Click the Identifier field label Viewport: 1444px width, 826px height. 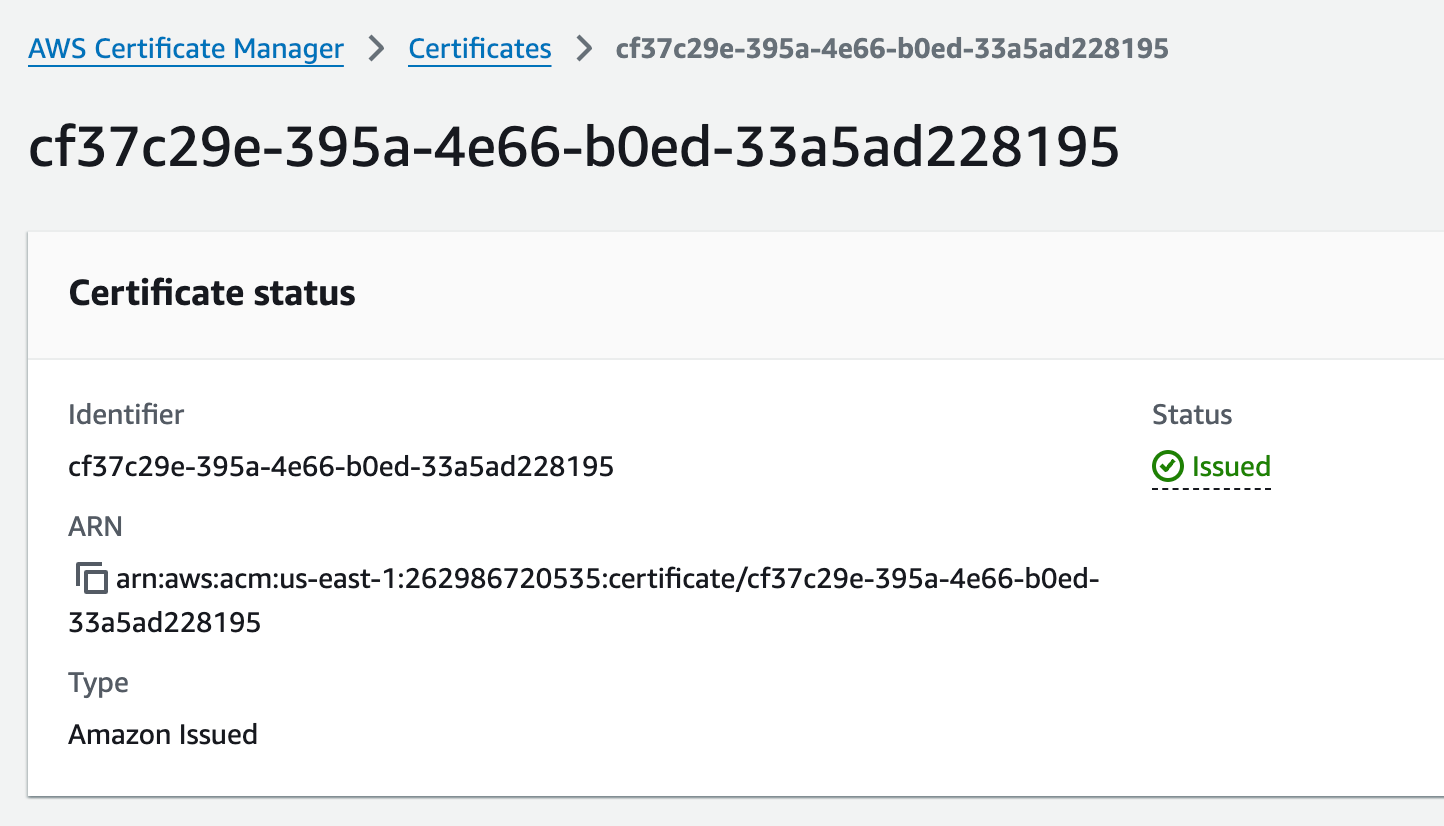(126, 414)
